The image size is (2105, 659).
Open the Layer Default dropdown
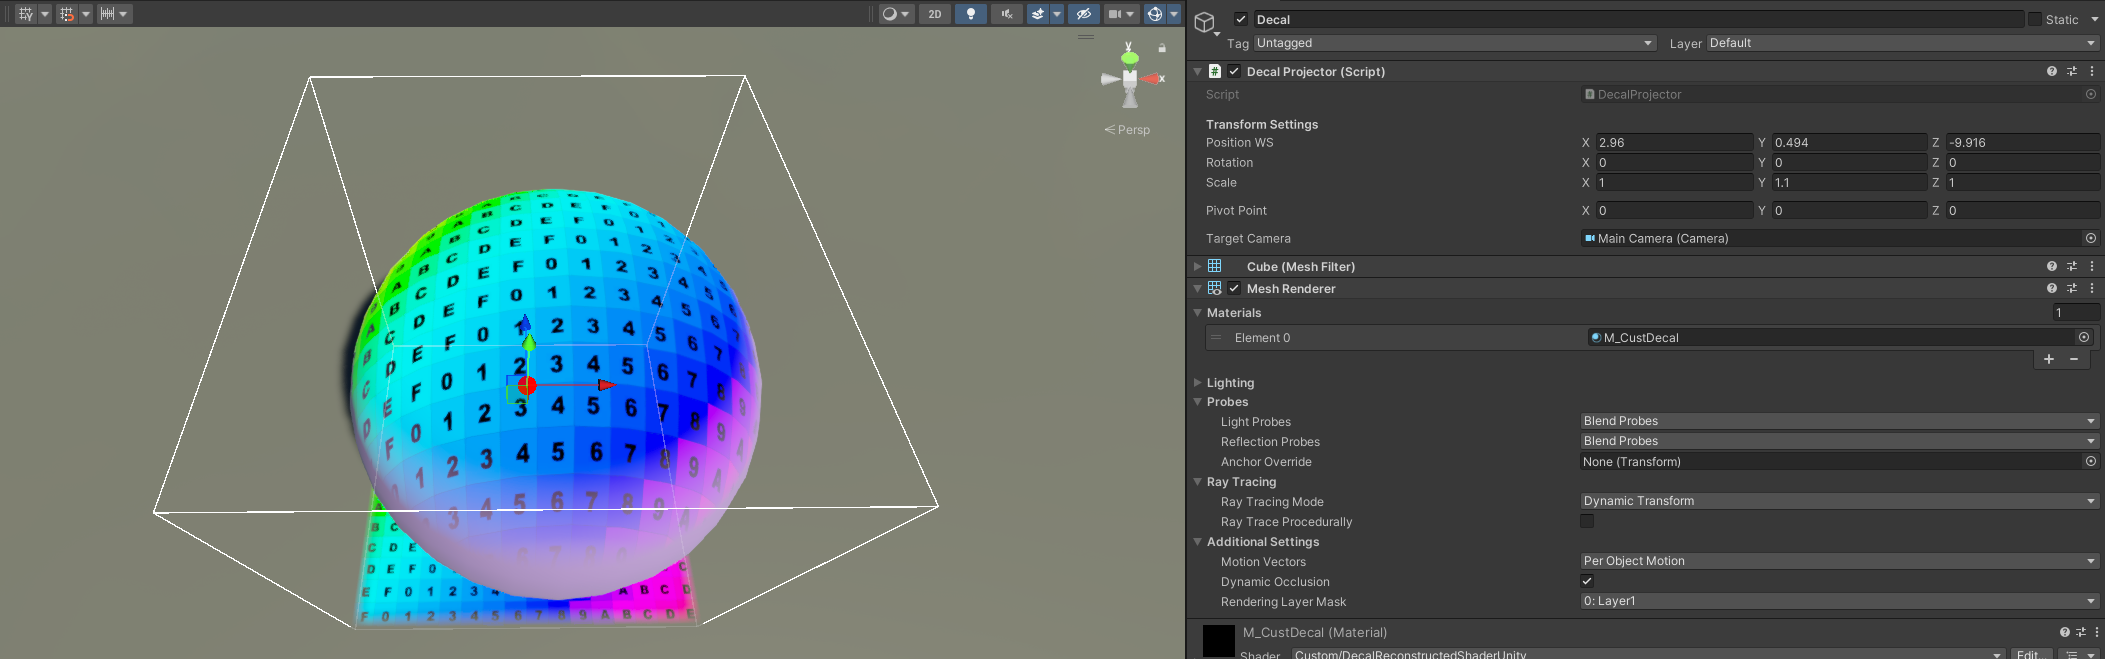coord(1903,43)
